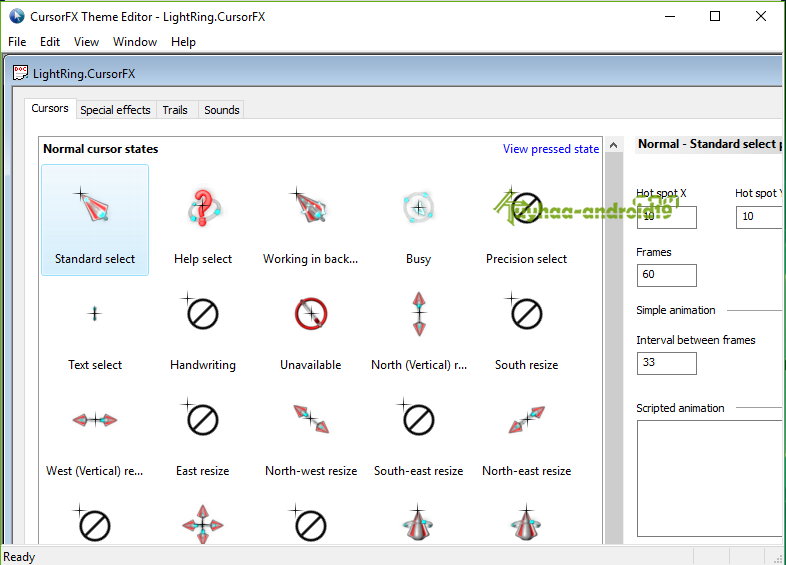Switch to the Cursors tab
786x565 pixels.
pos(50,108)
